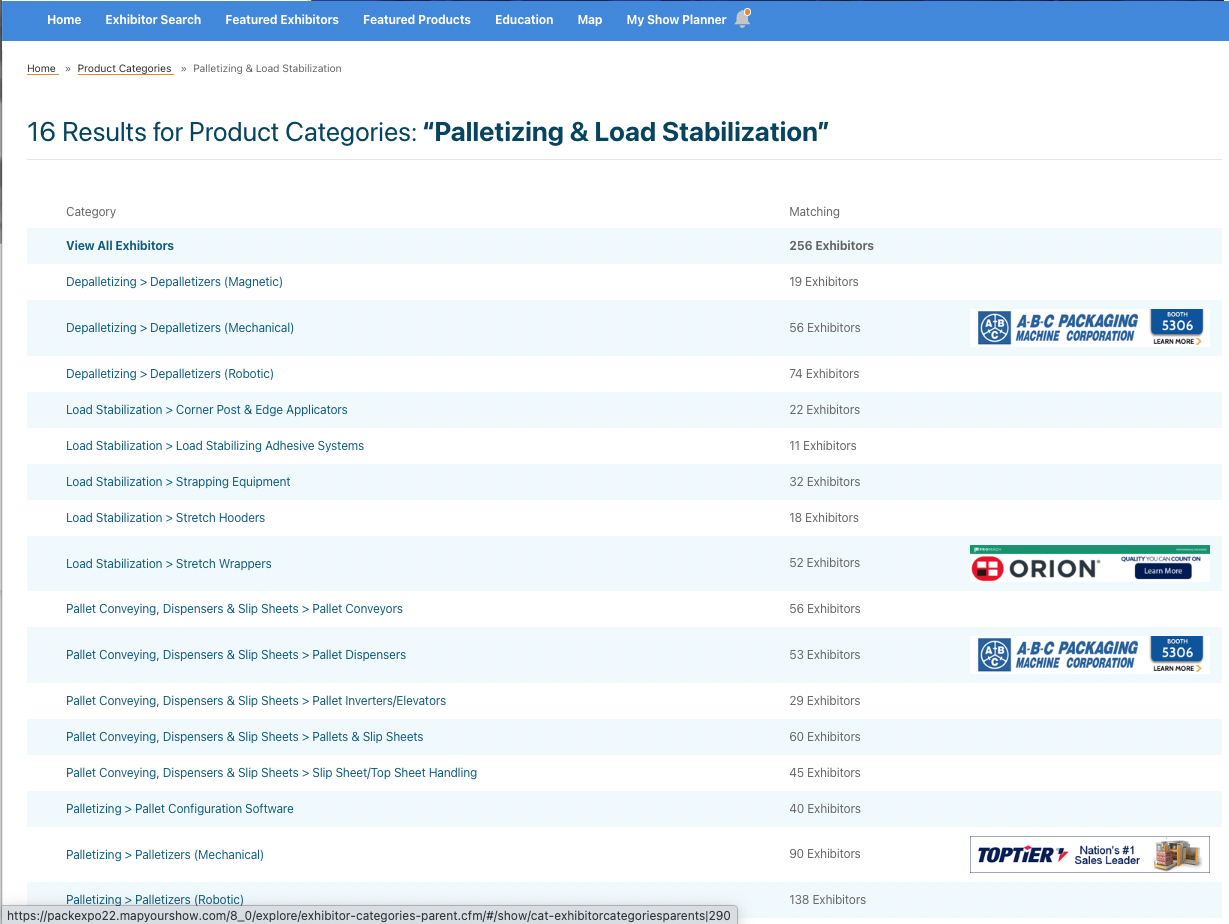Click the 29 Exhibitors count
The width and height of the screenshot is (1229, 924).
[824, 700]
